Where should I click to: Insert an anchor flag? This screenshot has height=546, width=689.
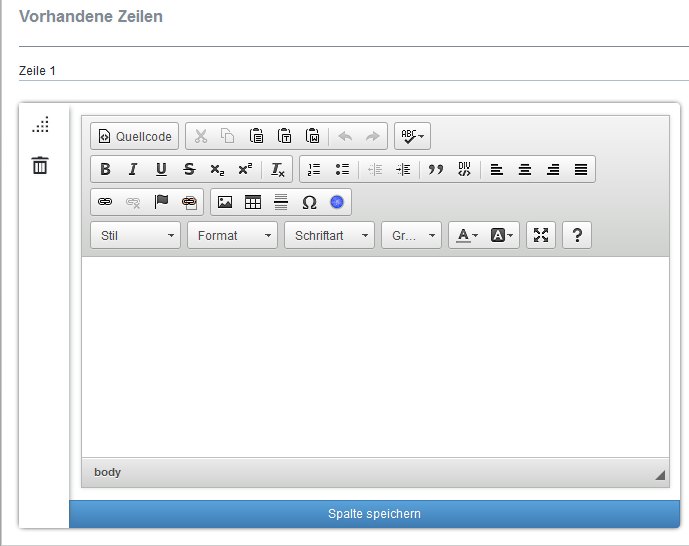[161, 202]
